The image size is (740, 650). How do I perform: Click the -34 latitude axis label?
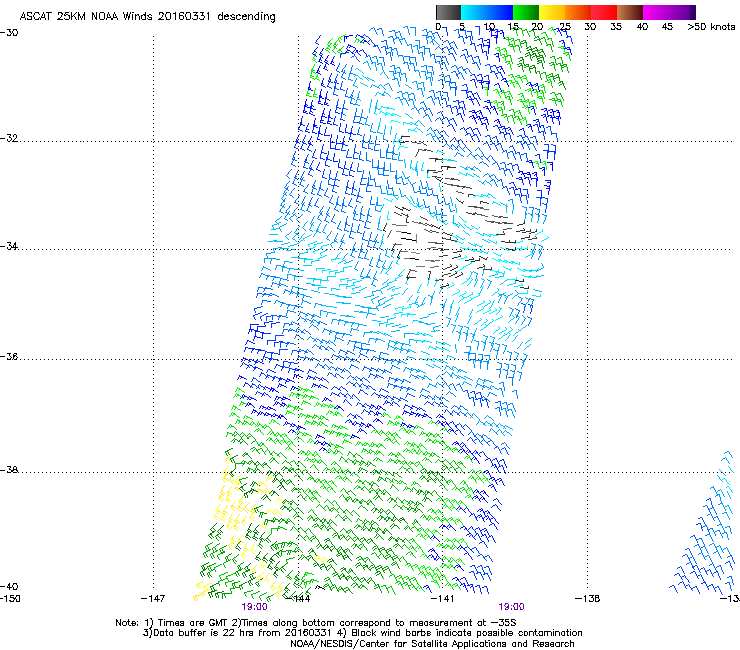pyautogui.click(x=9, y=246)
